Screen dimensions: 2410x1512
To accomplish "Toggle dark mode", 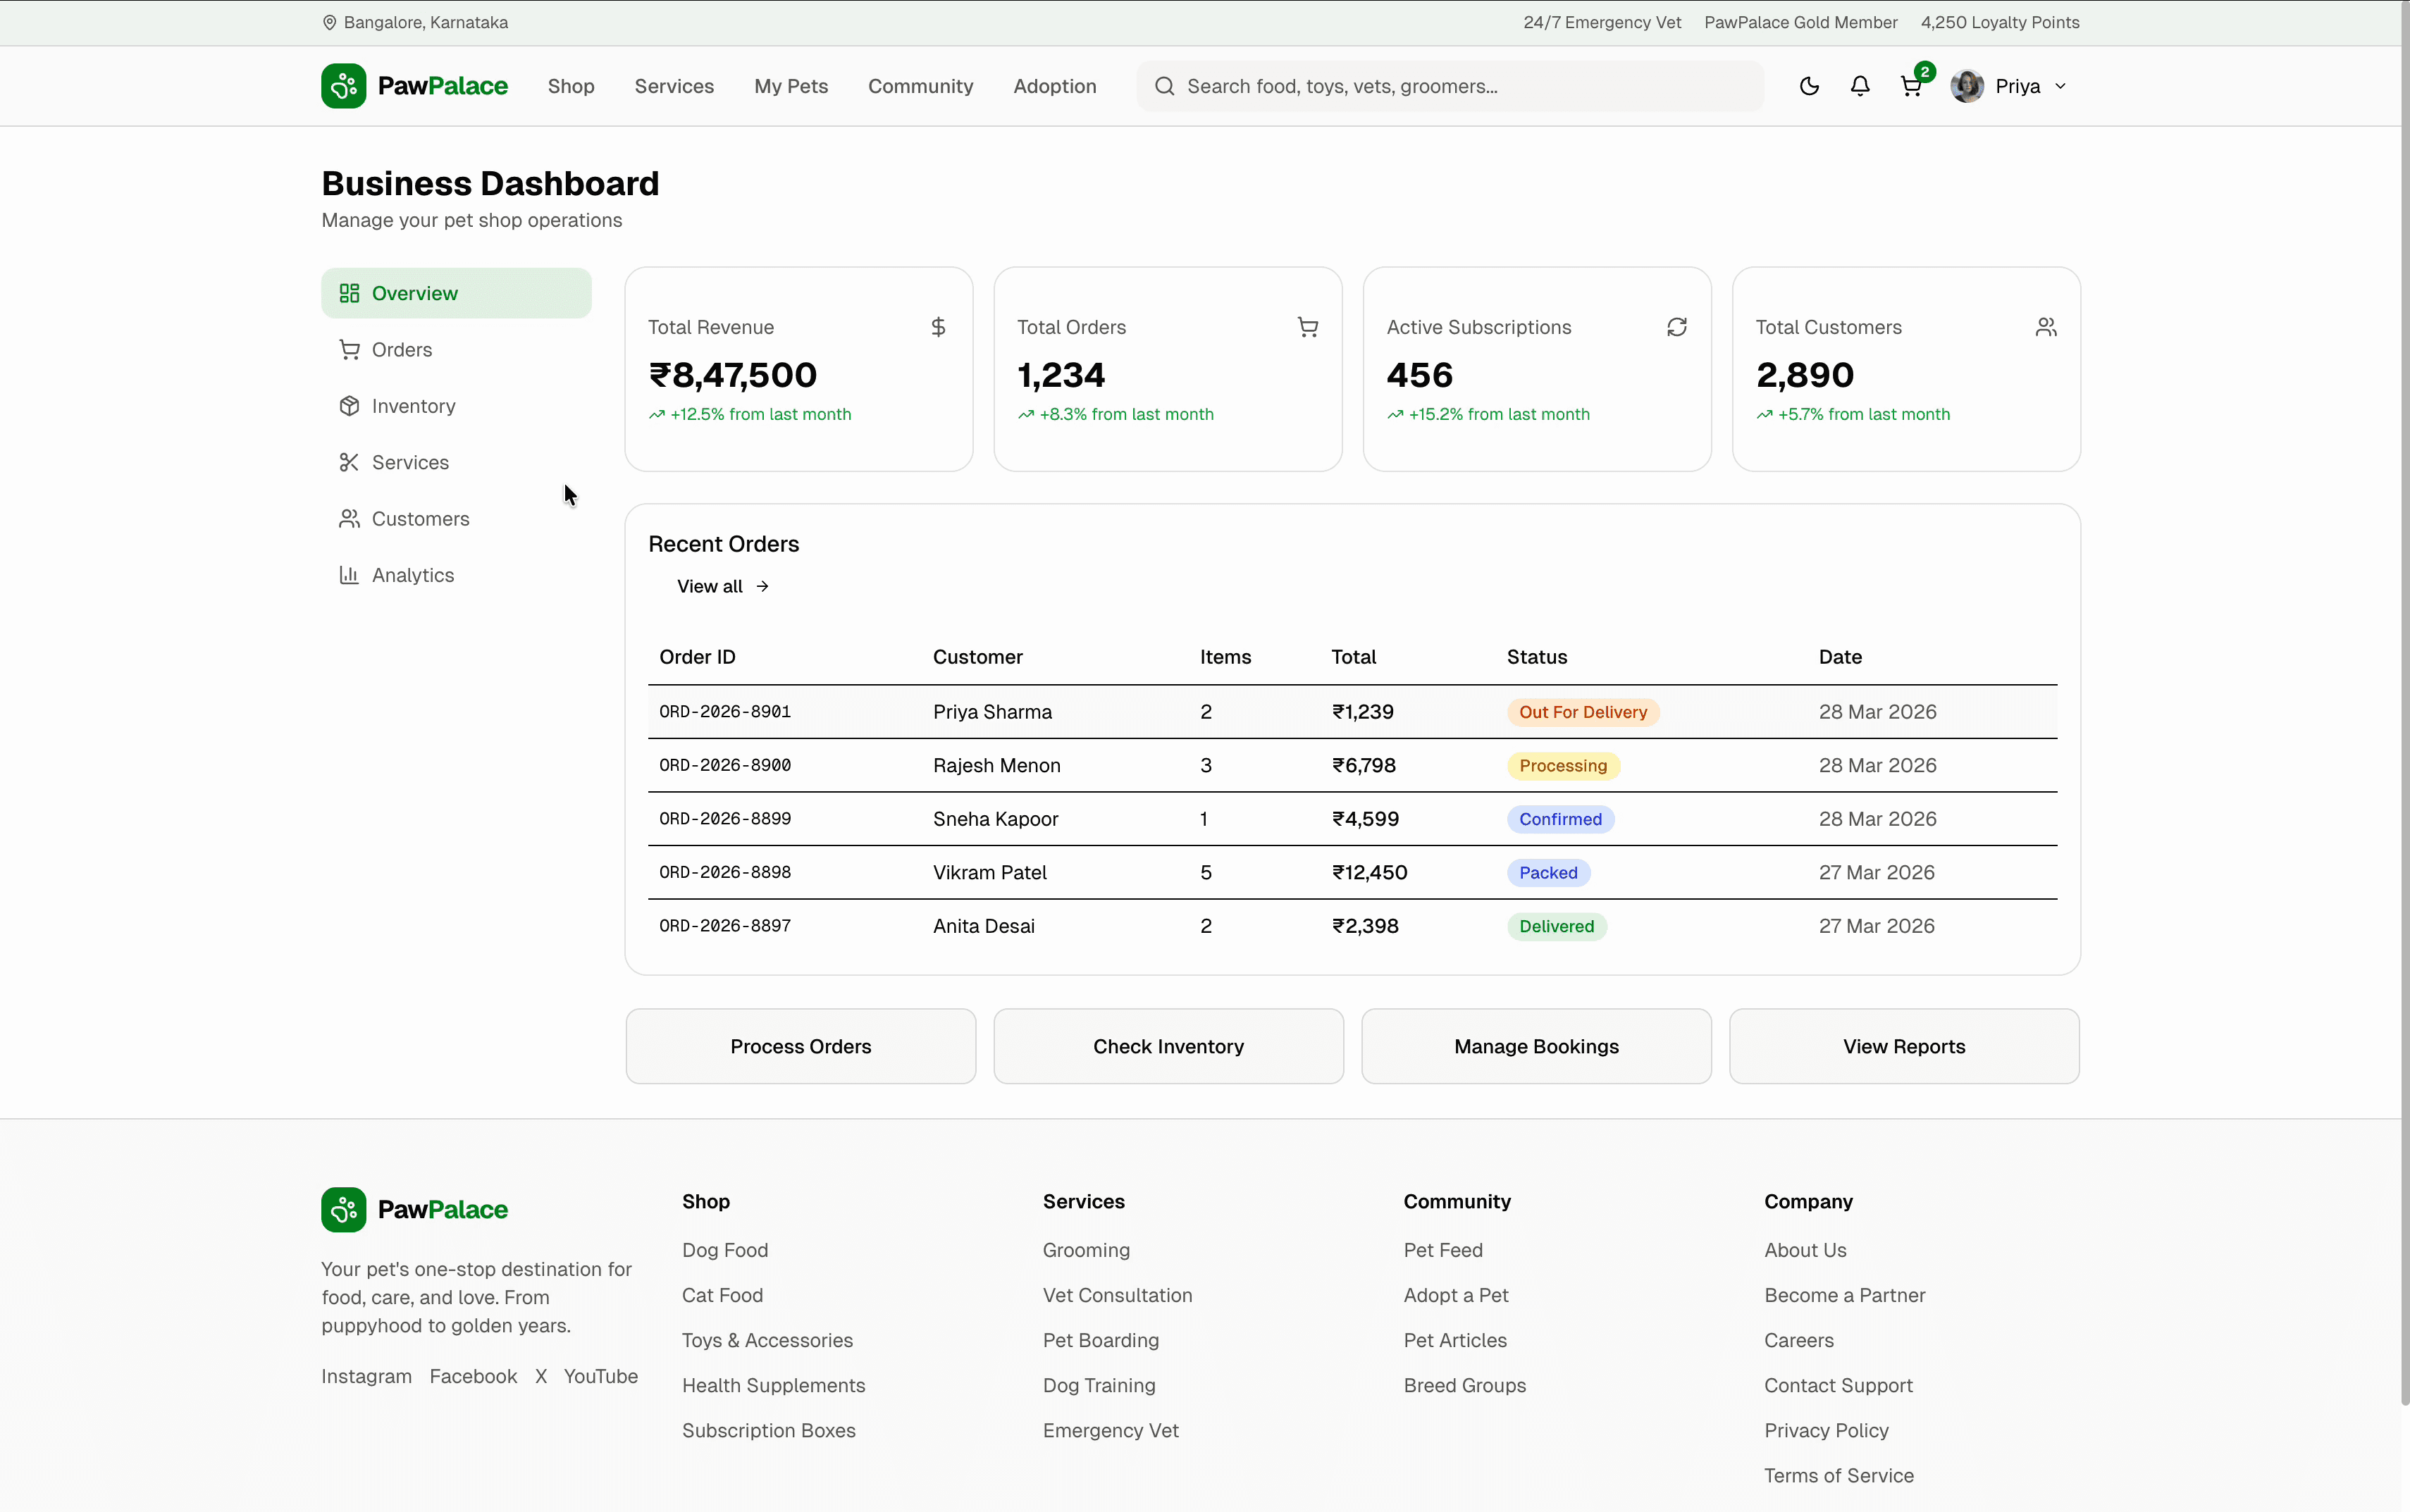I will pos(1809,86).
